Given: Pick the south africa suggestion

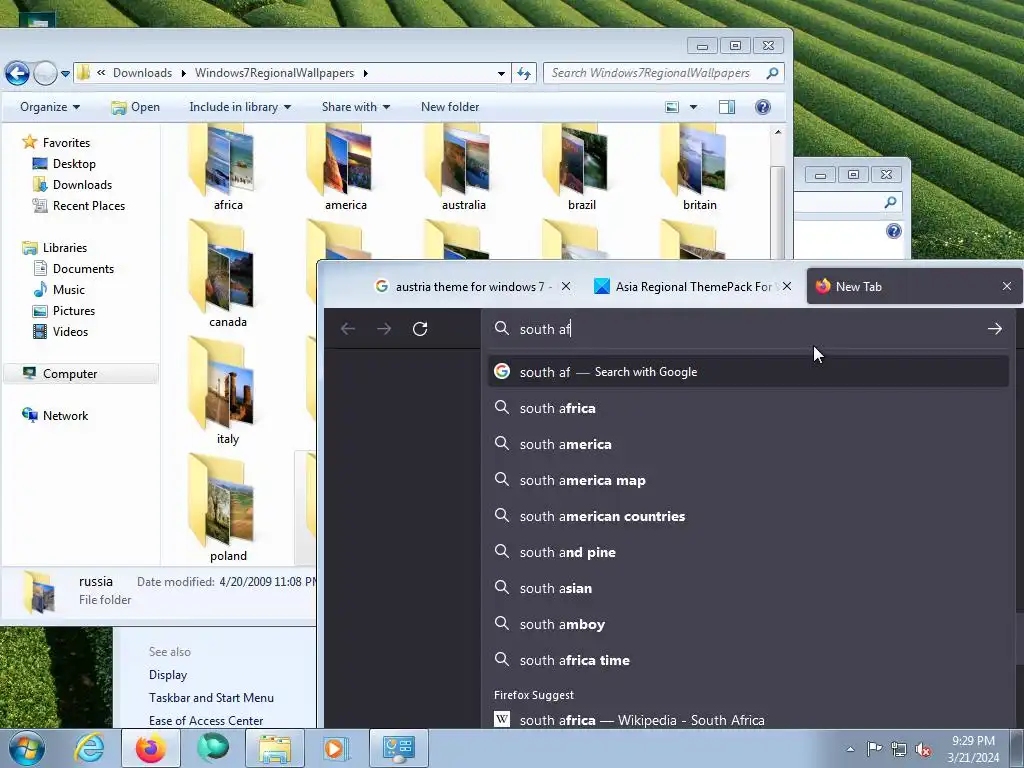Looking at the screenshot, I should pos(748,408).
